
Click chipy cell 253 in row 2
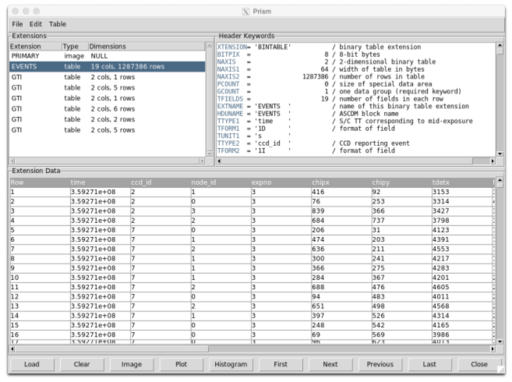402,202
